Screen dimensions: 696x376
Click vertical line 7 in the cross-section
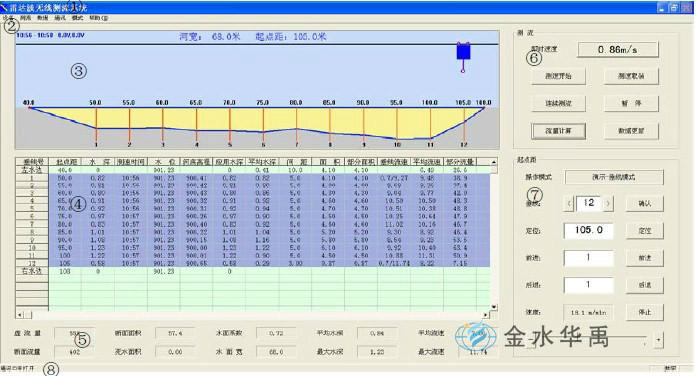[x=297, y=124]
